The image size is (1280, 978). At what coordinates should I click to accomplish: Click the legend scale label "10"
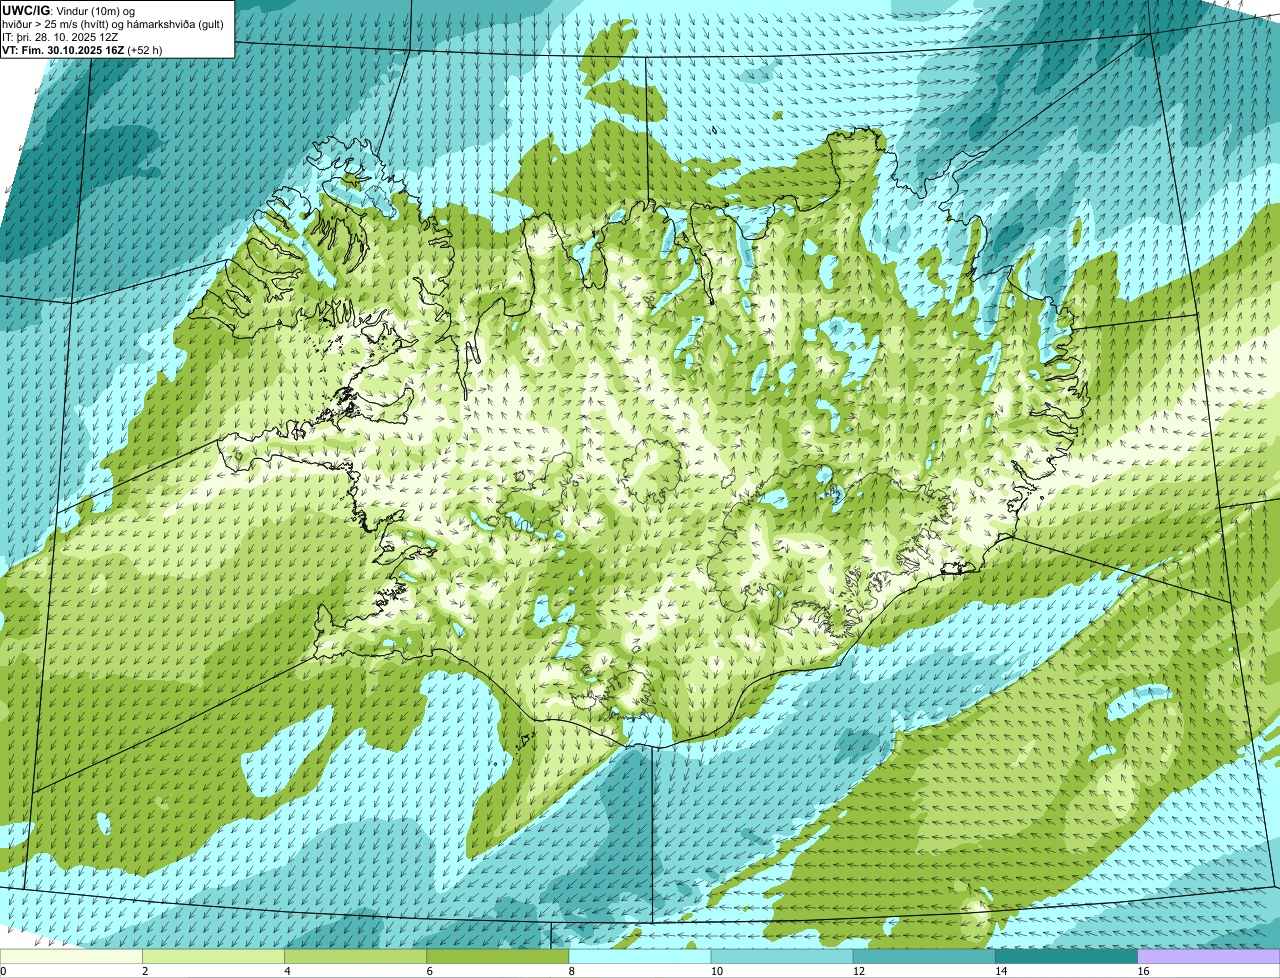pyautogui.click(x=717, y=971)
